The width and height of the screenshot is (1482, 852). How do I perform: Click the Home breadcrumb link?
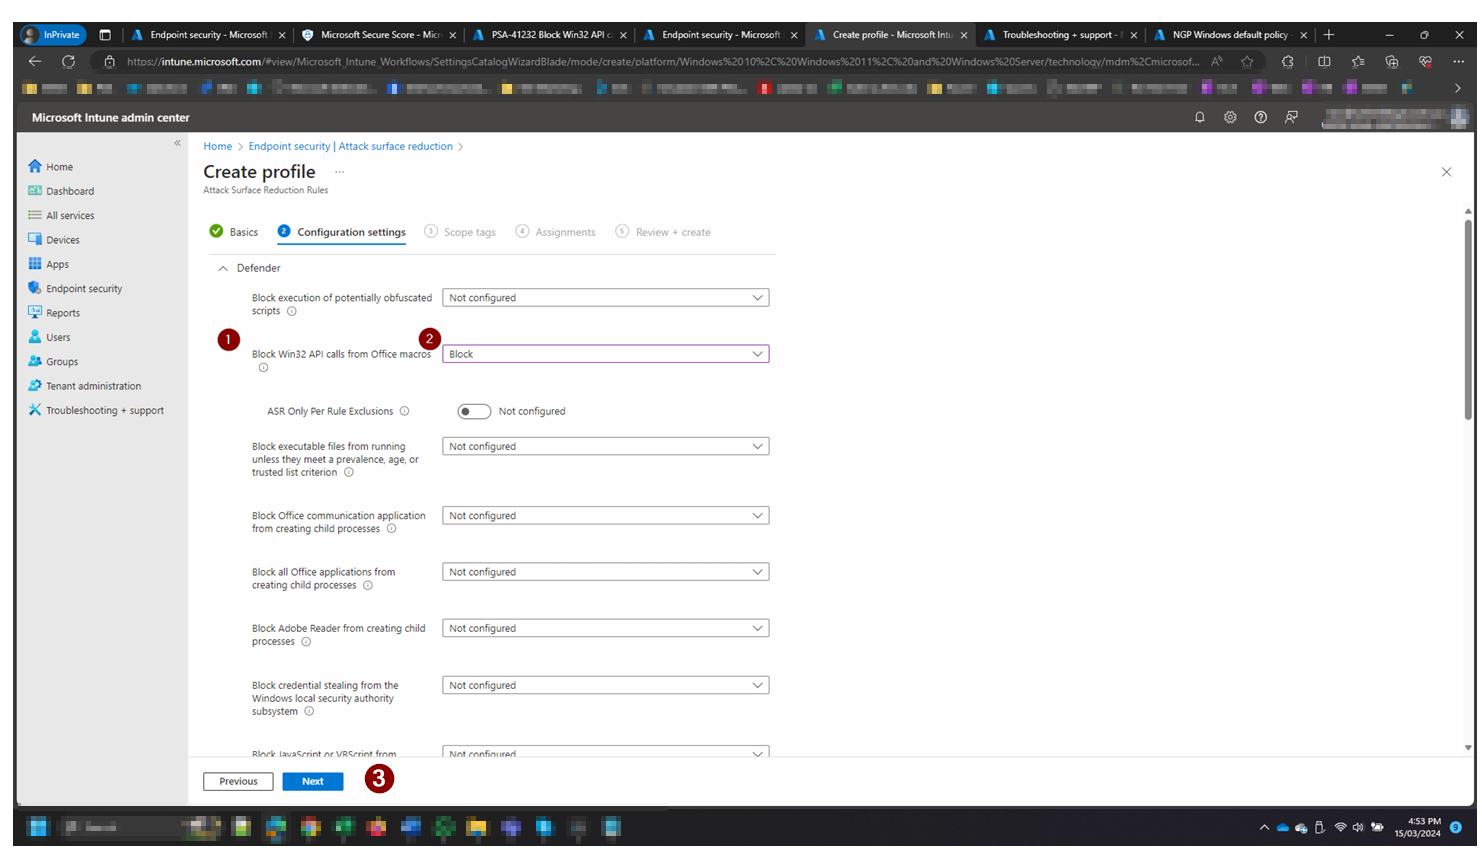coord(218,146)
